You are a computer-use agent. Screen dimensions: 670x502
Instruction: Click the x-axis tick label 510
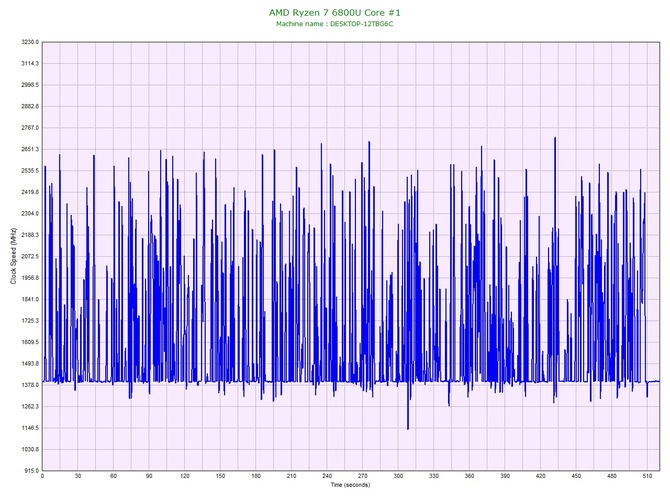point(647,476)
